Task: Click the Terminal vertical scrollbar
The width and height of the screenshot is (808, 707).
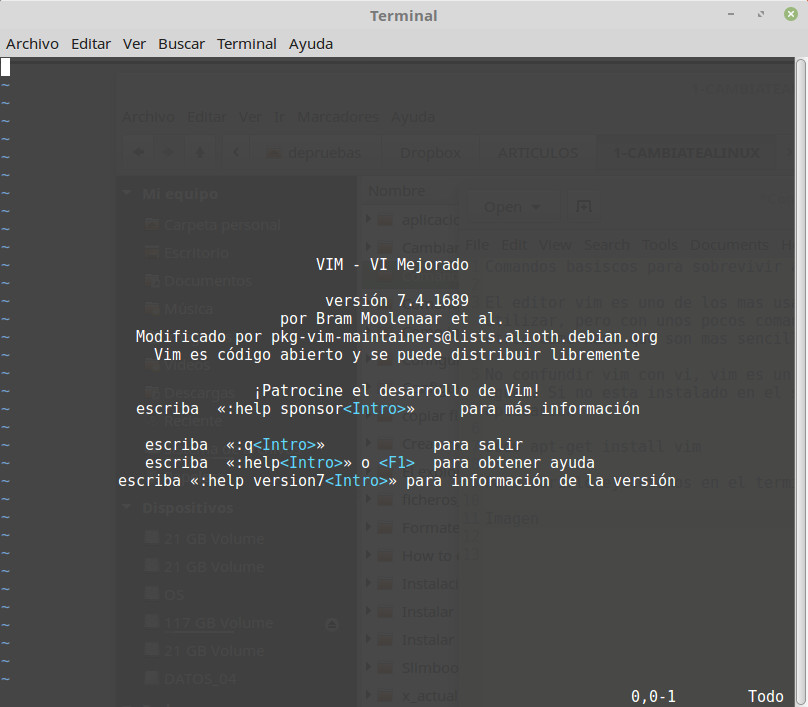Action: pos(801,381)
